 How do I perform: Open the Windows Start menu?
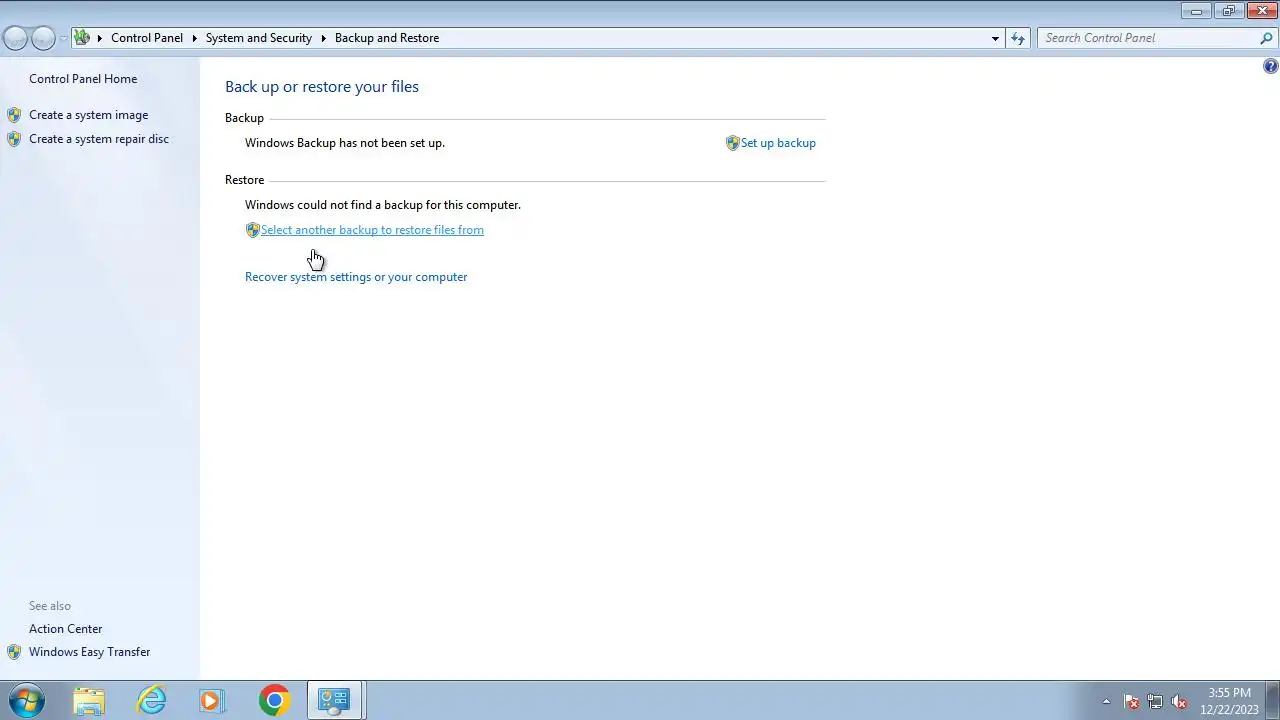tap(26, 701)
